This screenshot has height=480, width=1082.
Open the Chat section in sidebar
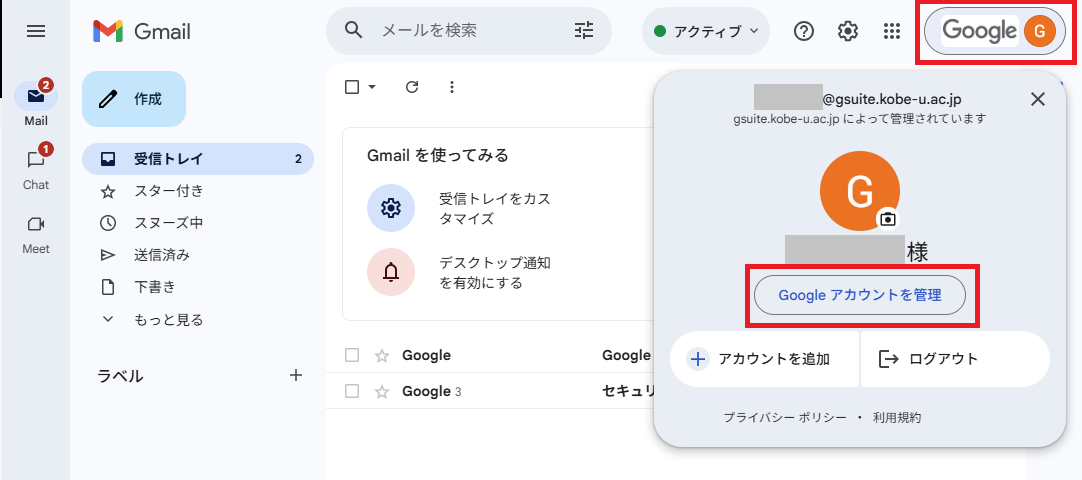coord(36,161)
